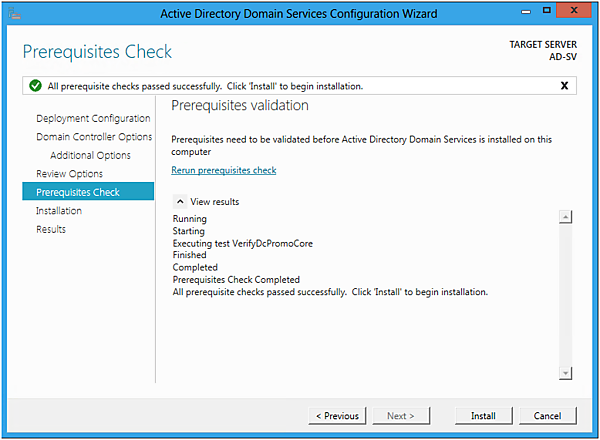Image resolution: width=600 pixels, height=440 pixels.
Task: Click the results scrollbar down arrow
Action: tap(565, 372)
